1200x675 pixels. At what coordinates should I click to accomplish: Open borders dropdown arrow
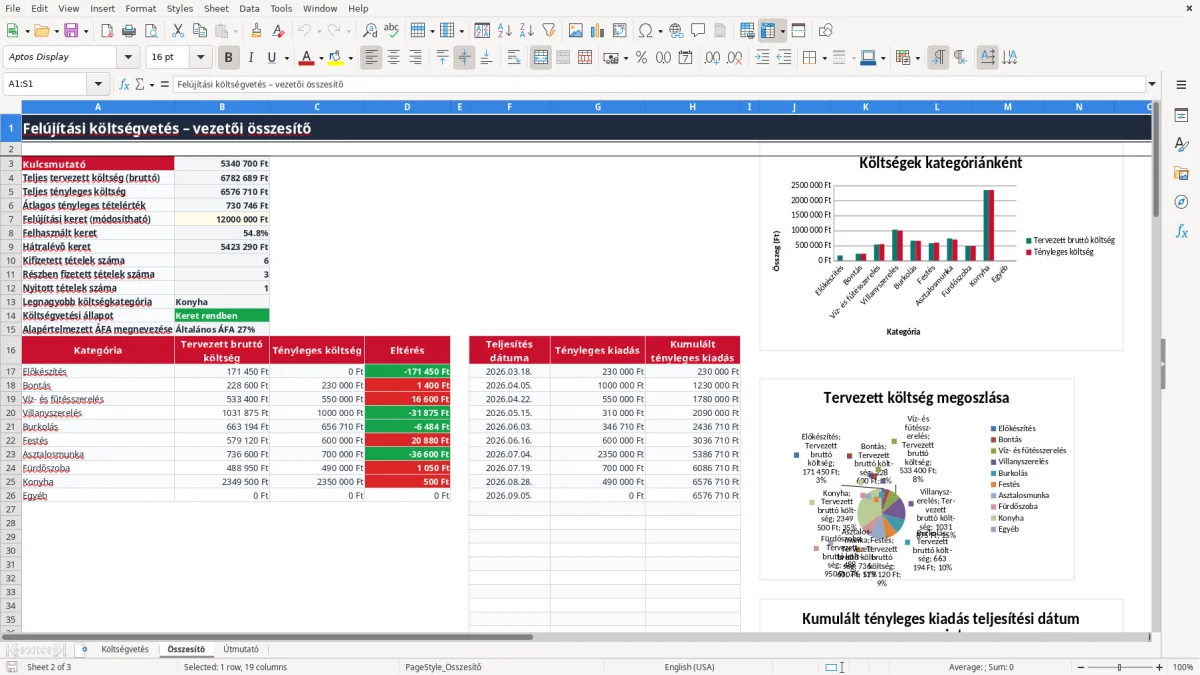click(823, 58)
